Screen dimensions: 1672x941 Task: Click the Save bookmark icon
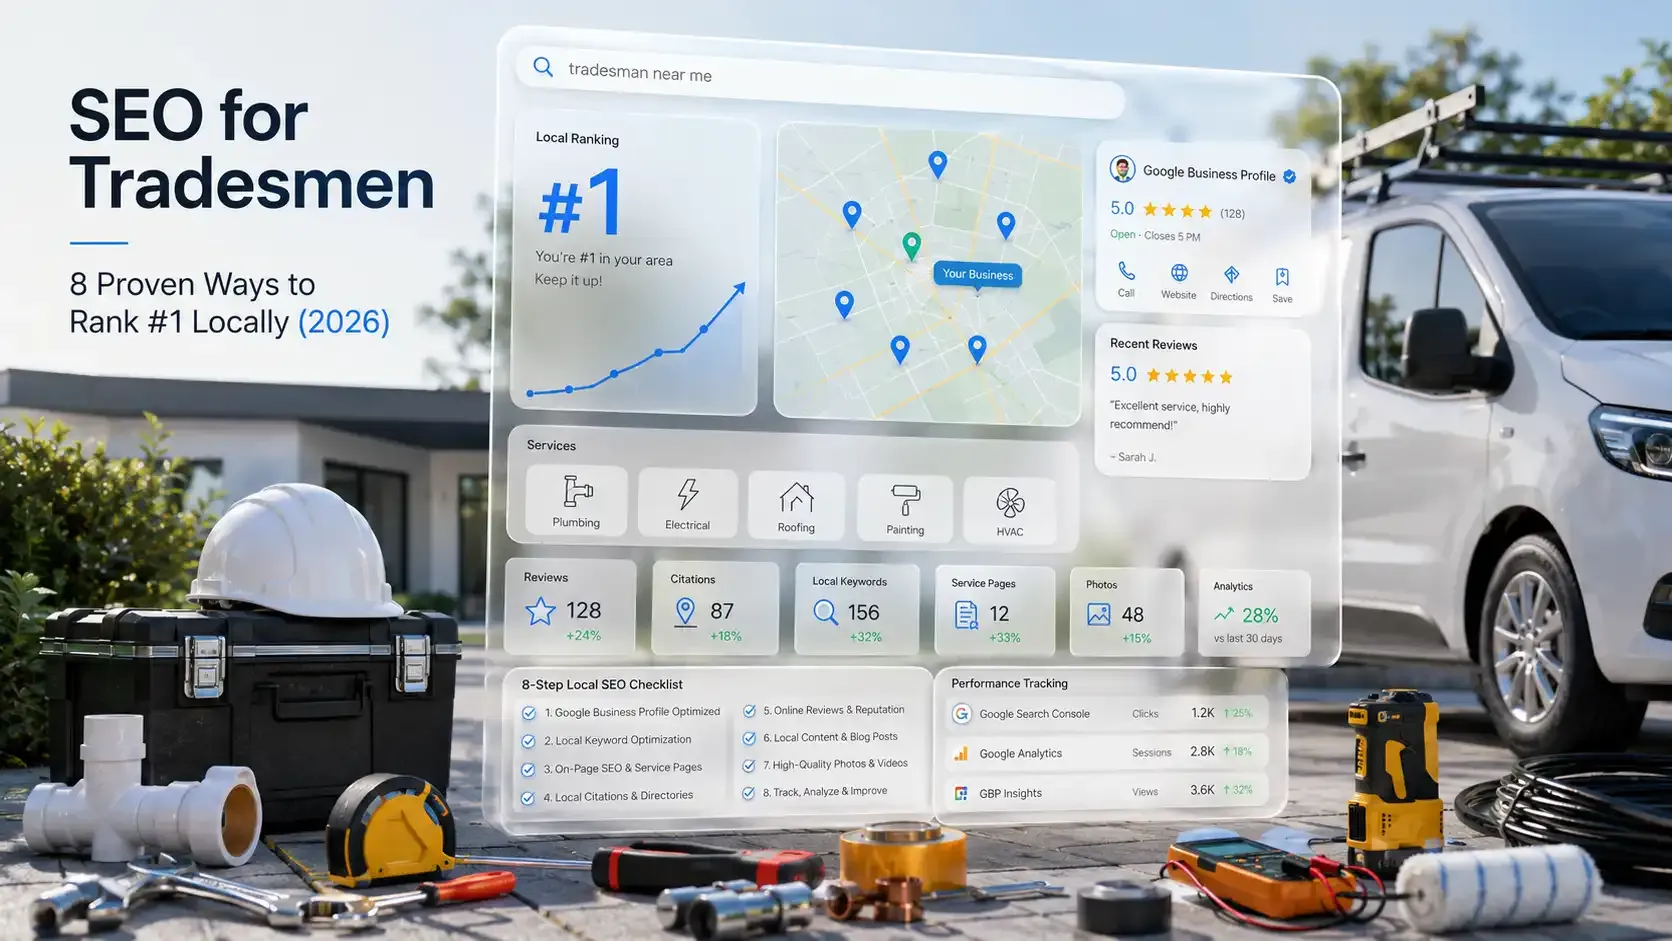pyautogui.click(x=1282, y=276)
